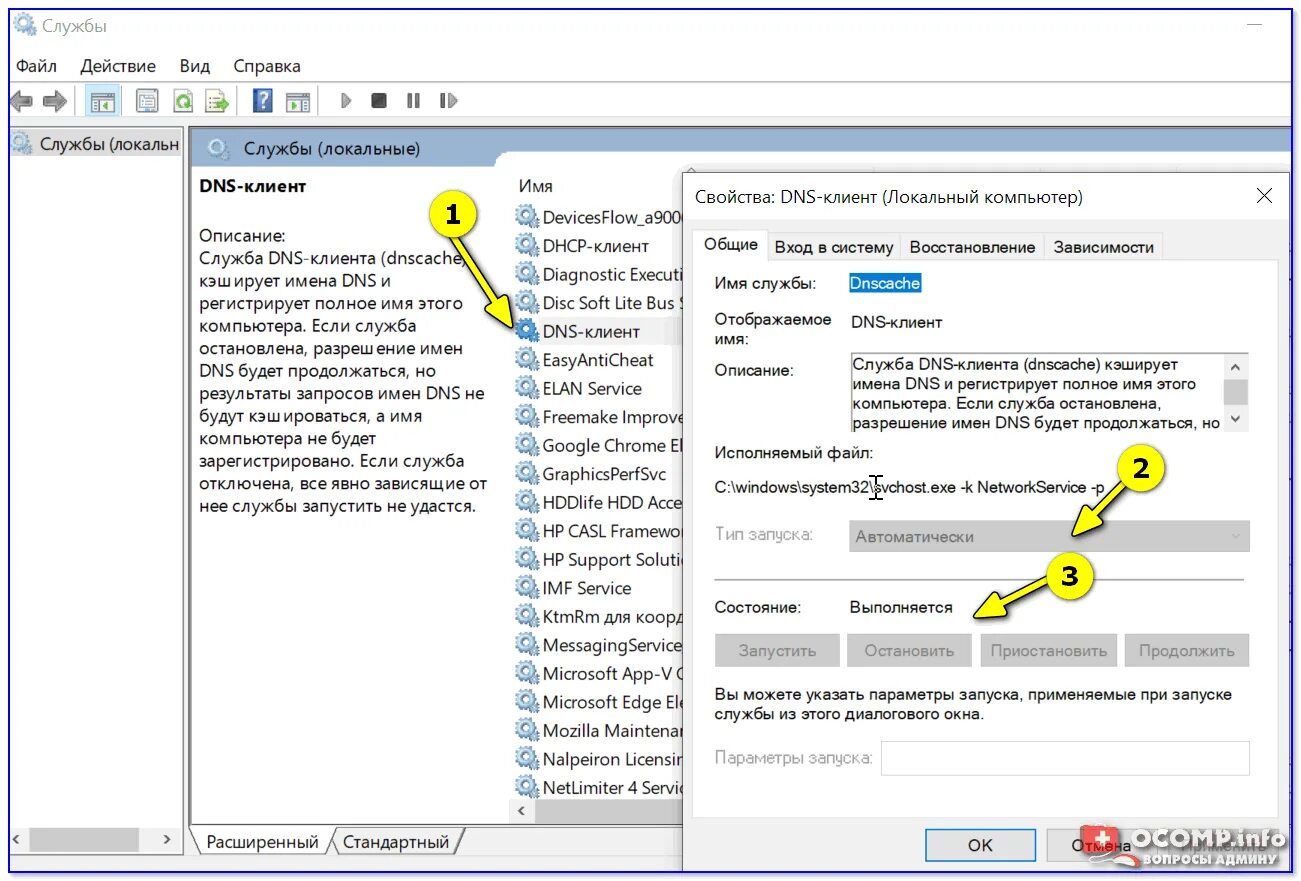This screenshot has height=881, width=1301.
Task: Switch to the Вход в систему tab
Action: click(x=834, y=247)
